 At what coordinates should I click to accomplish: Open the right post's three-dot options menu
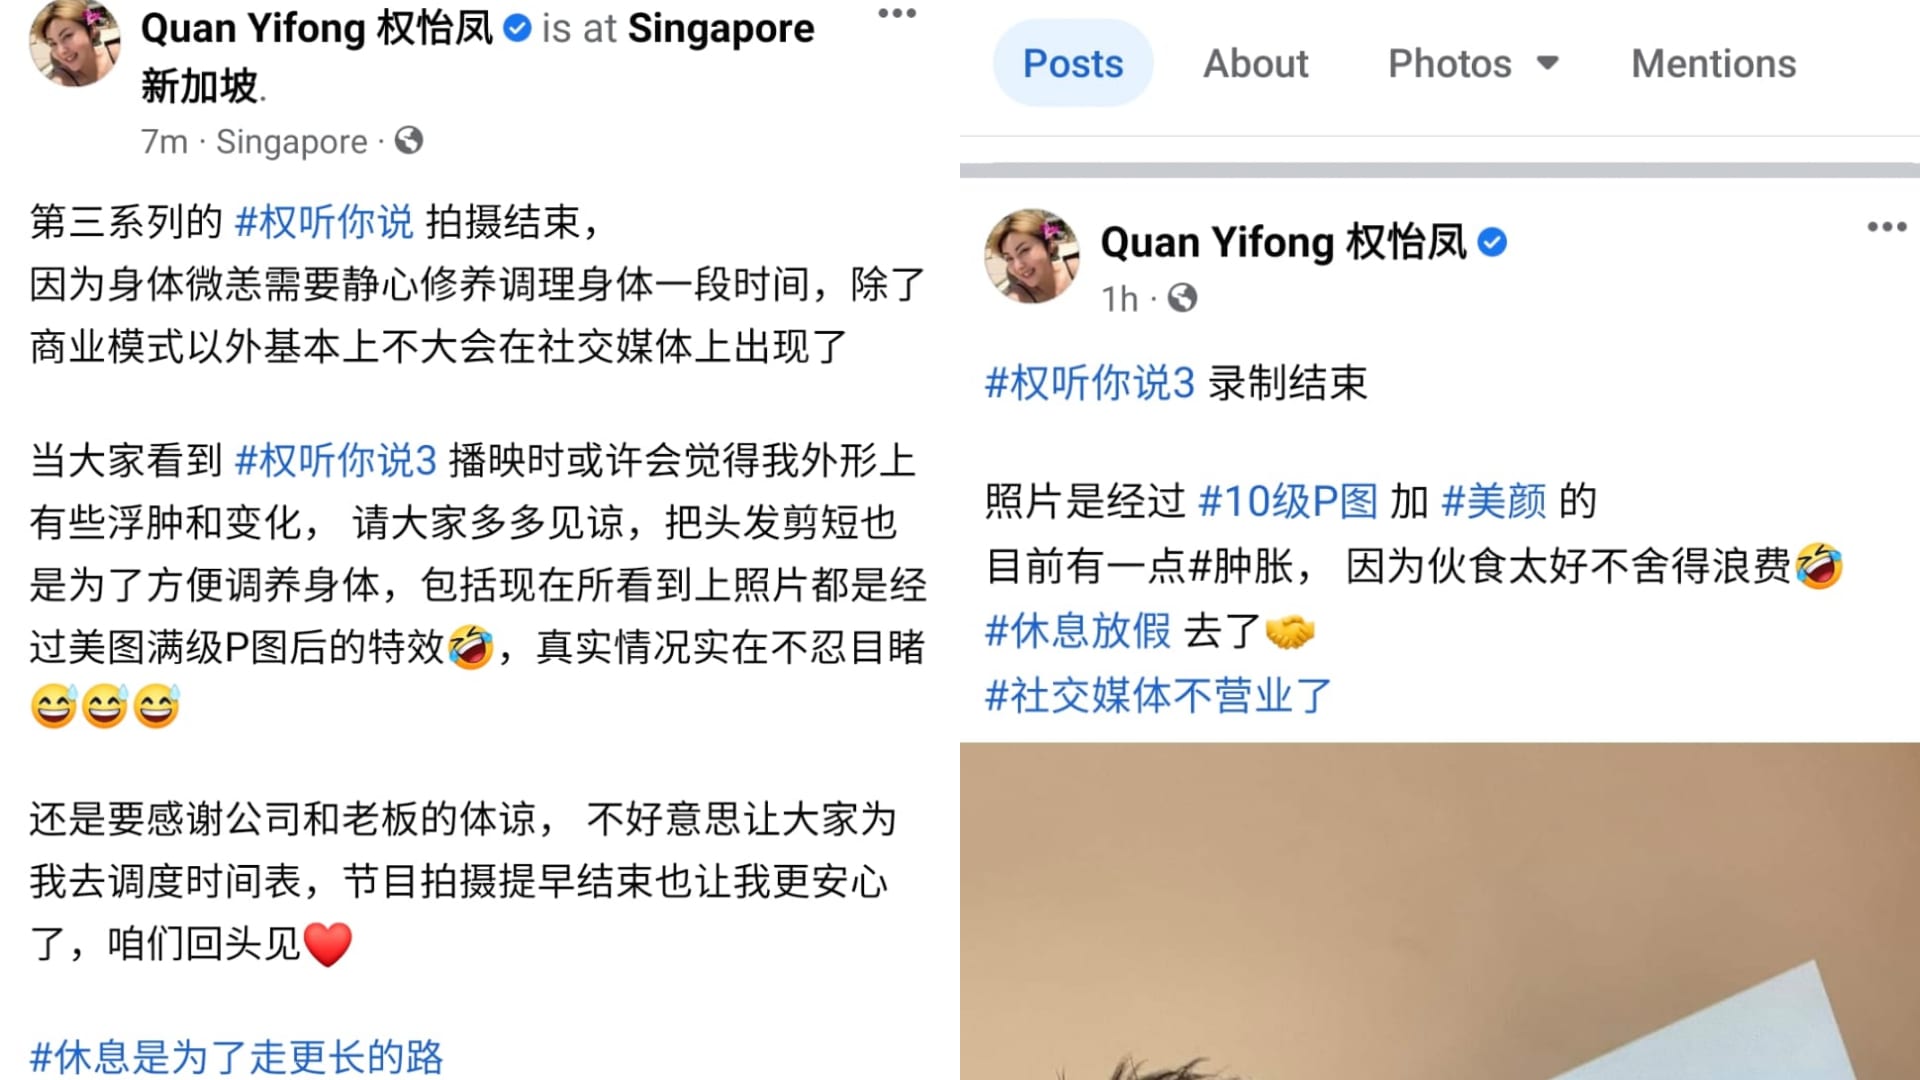(x=1886, y=227)
